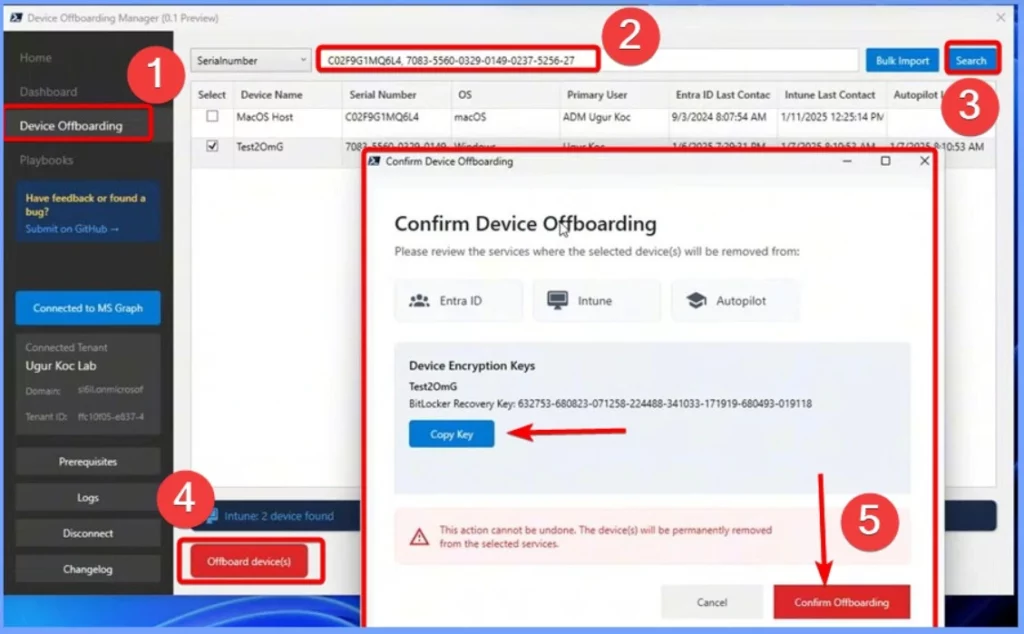Open the Home page in sidebar
Viewport: 1024px width, 634px height.
[x=35, y=57]
